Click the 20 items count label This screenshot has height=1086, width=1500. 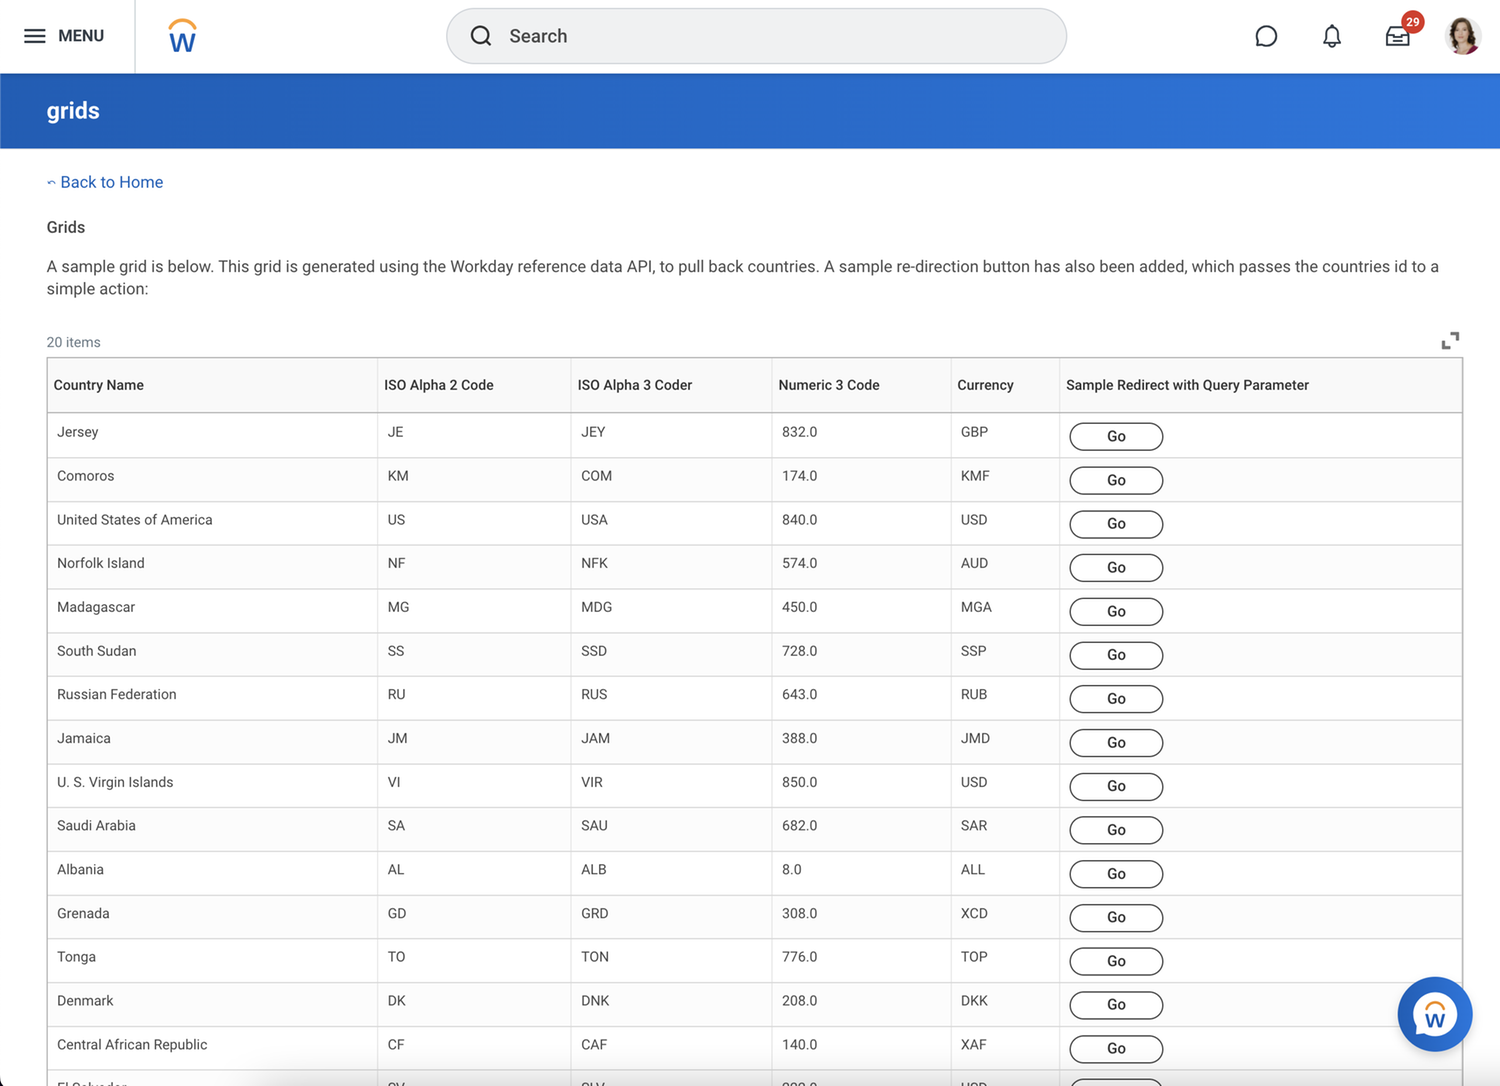tap(73, 342)
